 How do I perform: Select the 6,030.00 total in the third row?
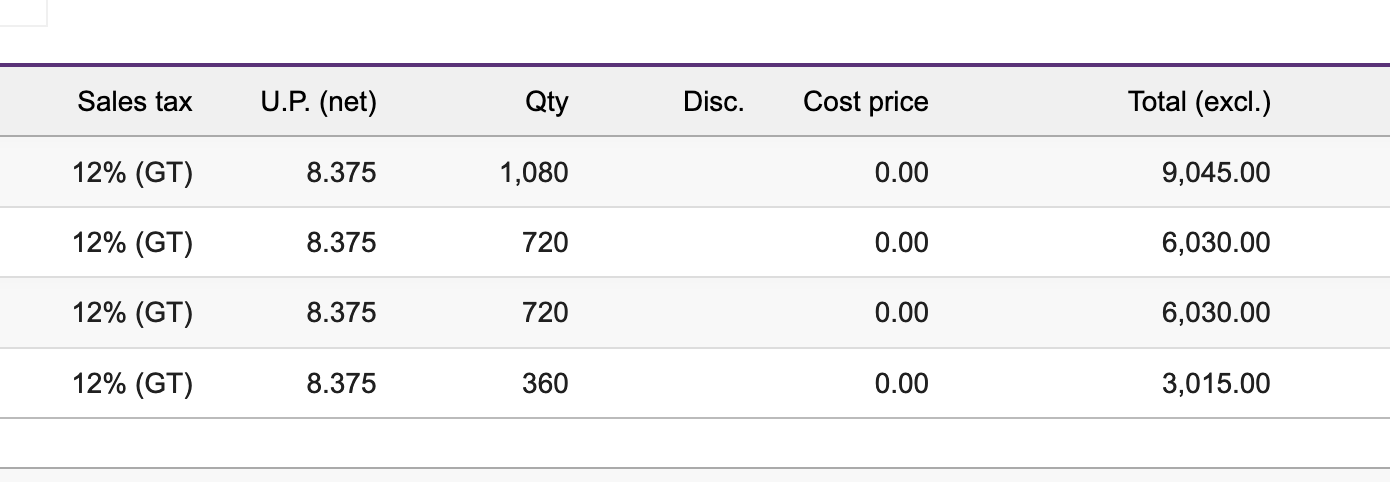tap(1216, 313)
